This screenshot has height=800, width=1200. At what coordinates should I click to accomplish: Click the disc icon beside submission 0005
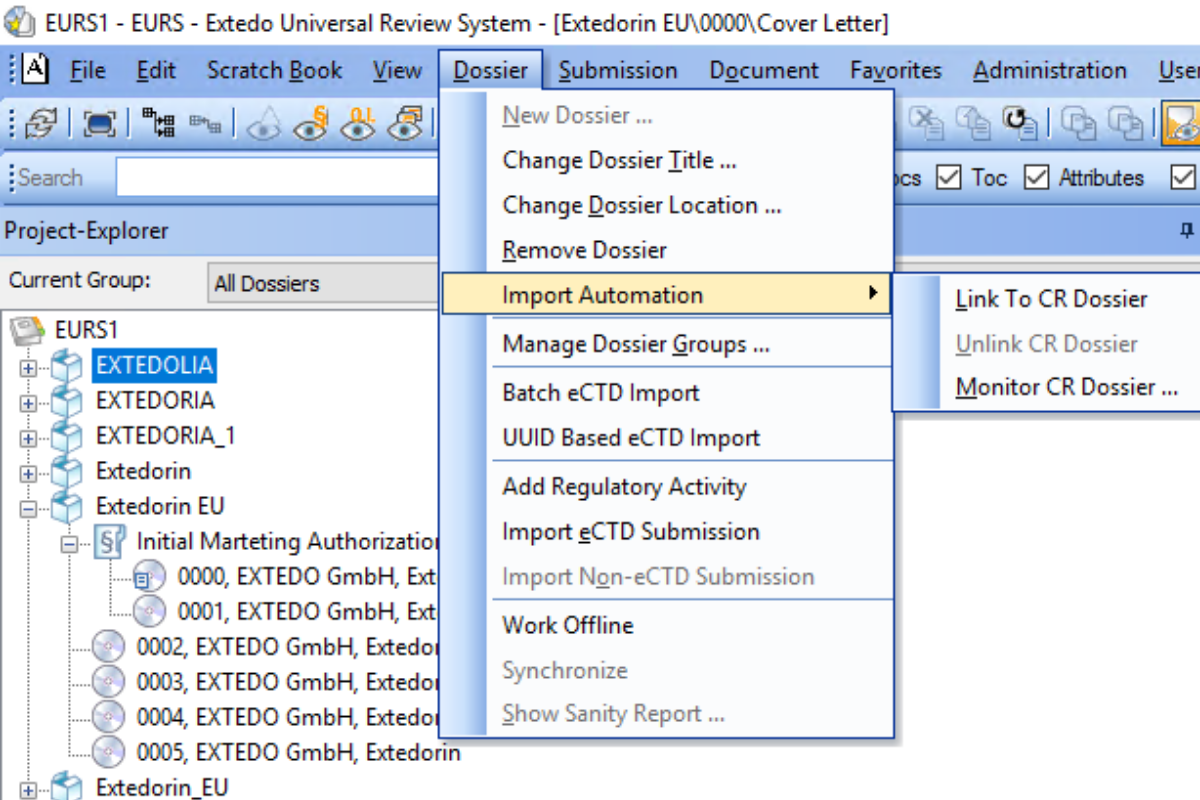[x=108, y=753]
